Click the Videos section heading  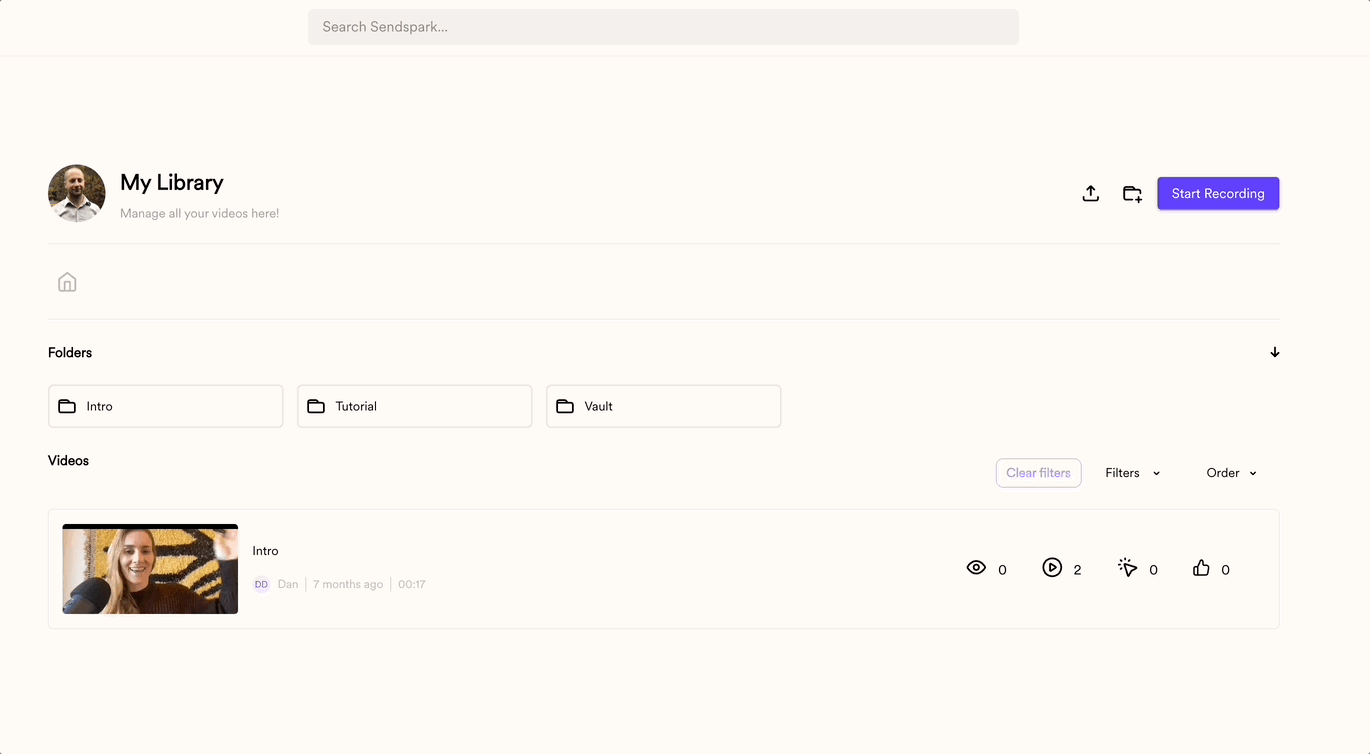pyautogui.click(x=68, y=461)
